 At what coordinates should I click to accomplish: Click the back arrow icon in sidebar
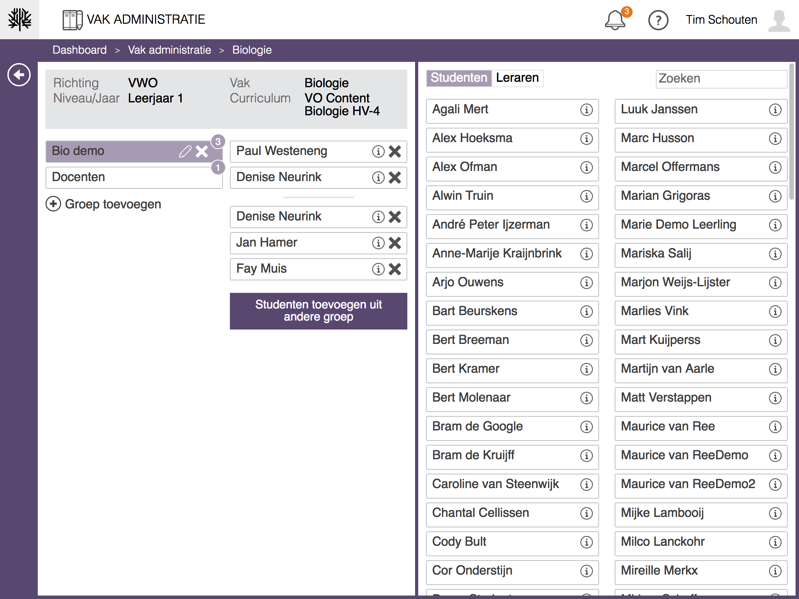(19, 75)
